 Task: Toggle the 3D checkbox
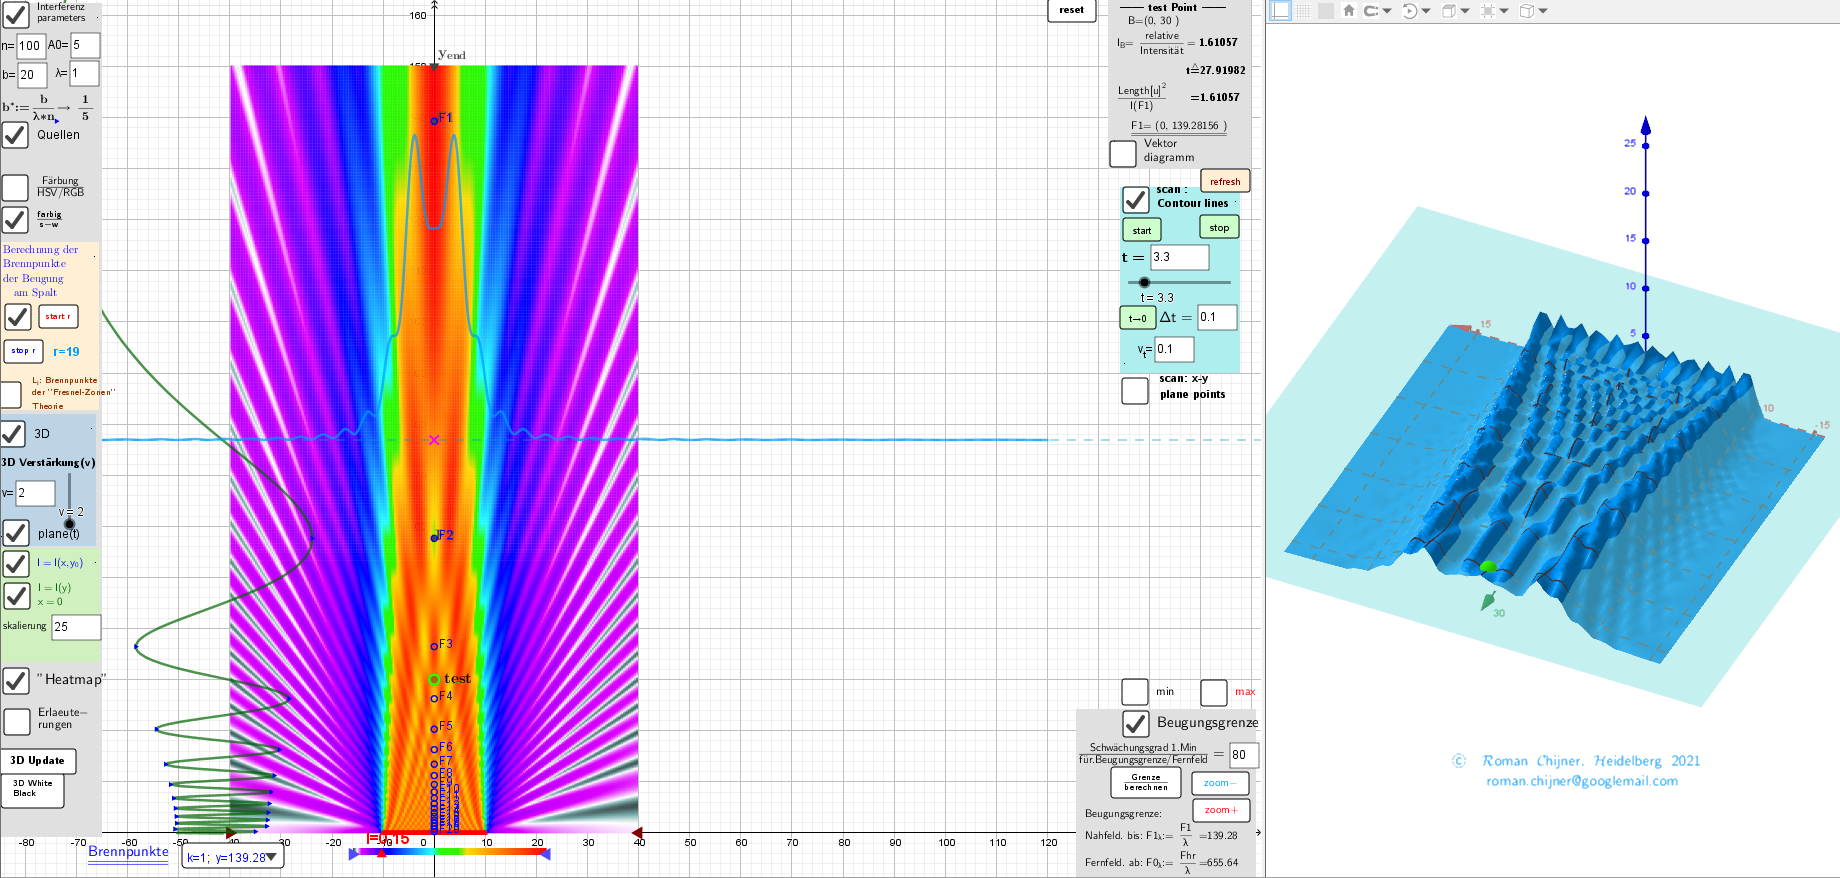coord(13,433)
